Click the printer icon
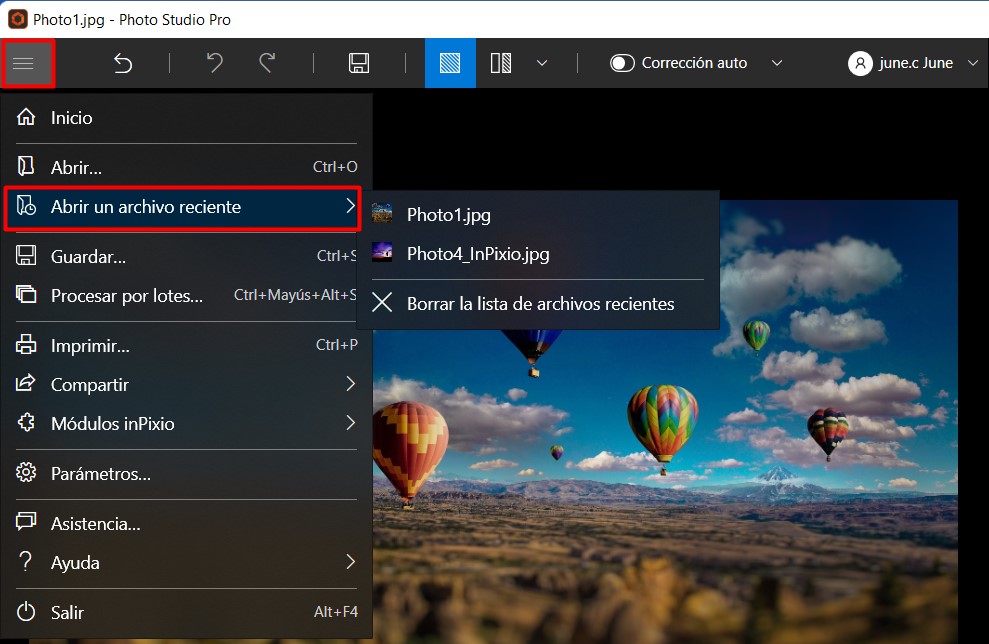The height and width of the screenshot is (644, 989). point(26,344)
